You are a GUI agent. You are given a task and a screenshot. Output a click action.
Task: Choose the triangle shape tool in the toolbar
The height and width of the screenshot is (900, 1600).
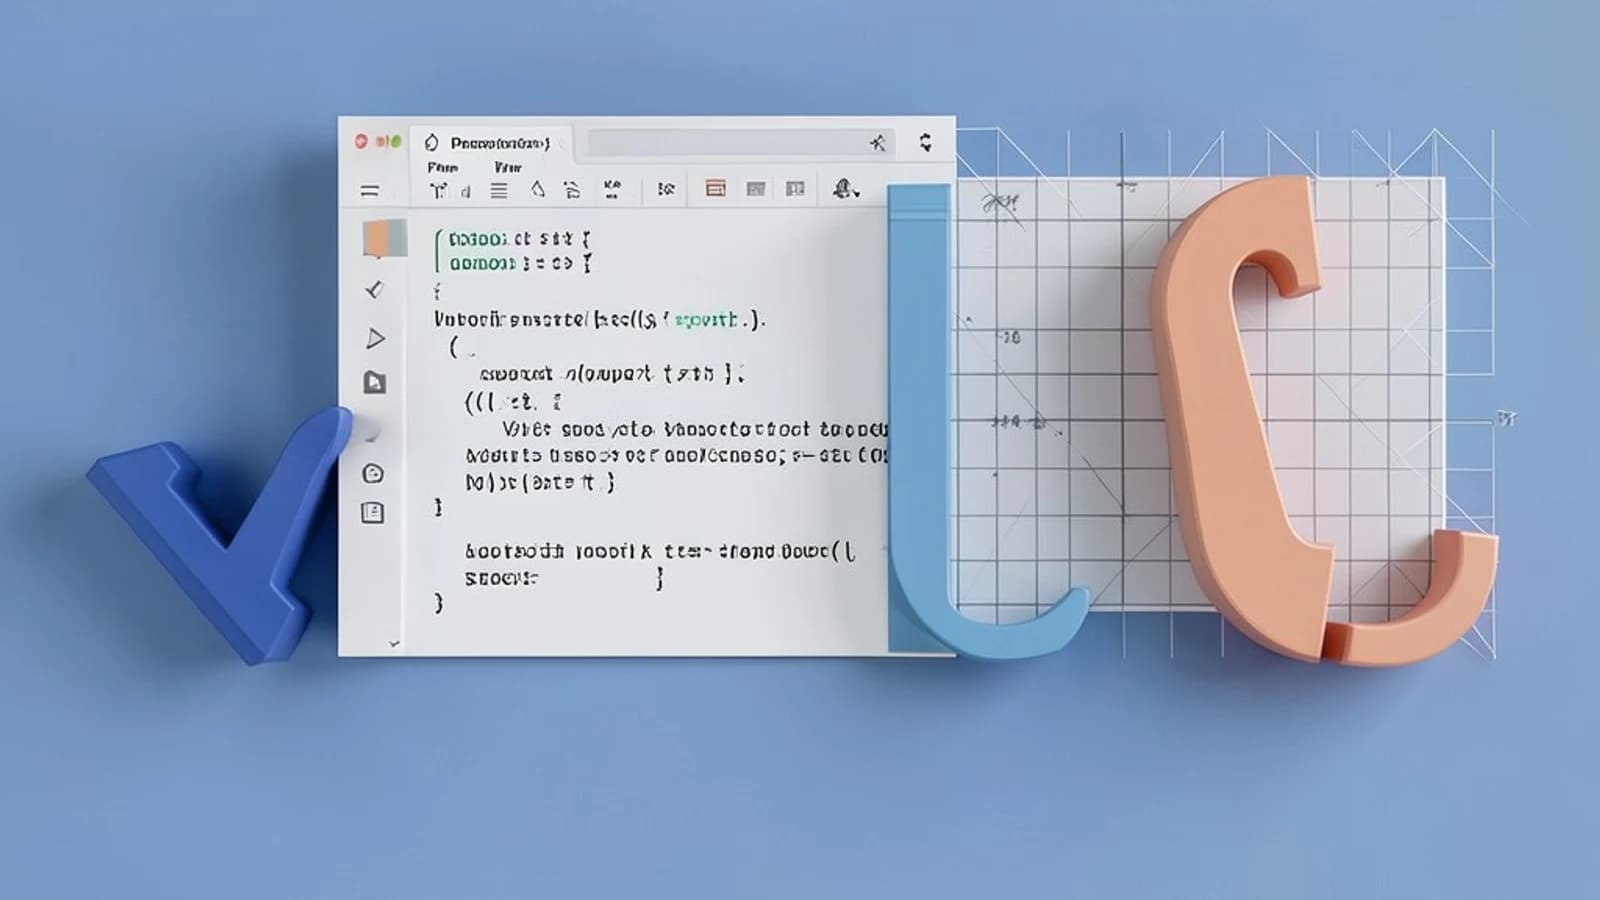(538, 189)
